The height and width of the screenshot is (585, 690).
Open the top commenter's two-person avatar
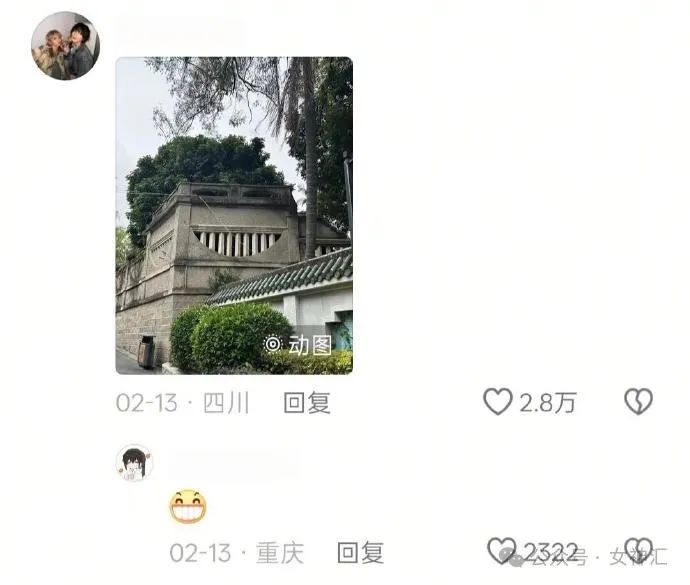point(65,46)
